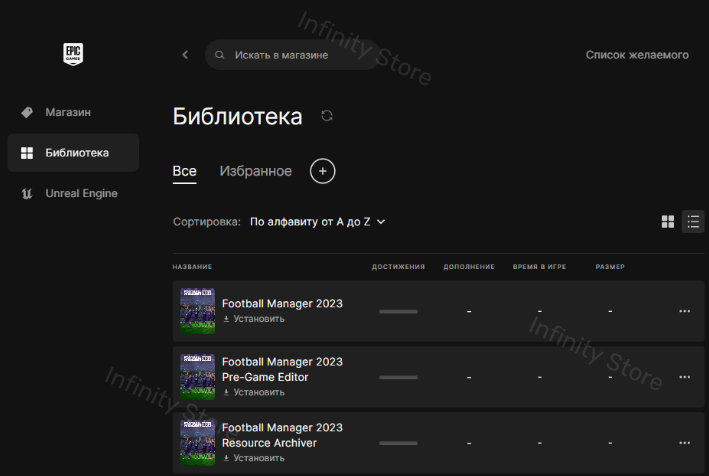Screen dimensions: 709x476
Task: Click the Достижения column header
Action: [x=398, y=267]
